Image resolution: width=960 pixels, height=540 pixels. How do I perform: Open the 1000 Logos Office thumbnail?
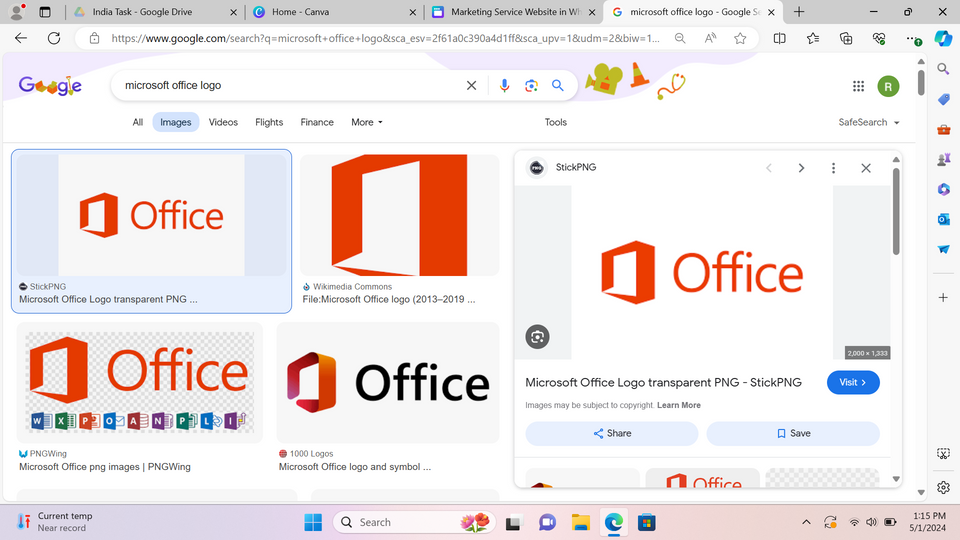click(x=388, y=383)
